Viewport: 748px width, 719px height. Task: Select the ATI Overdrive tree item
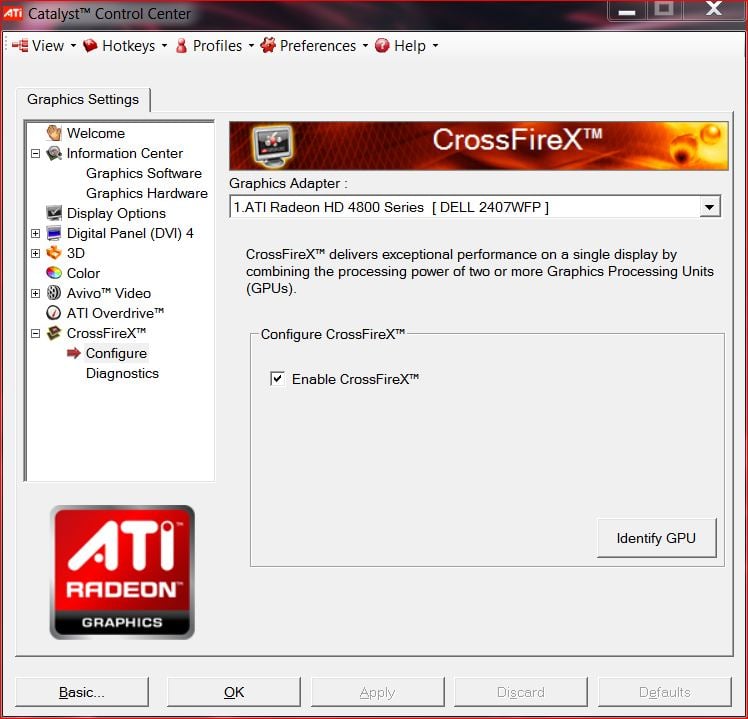point(115,313)
